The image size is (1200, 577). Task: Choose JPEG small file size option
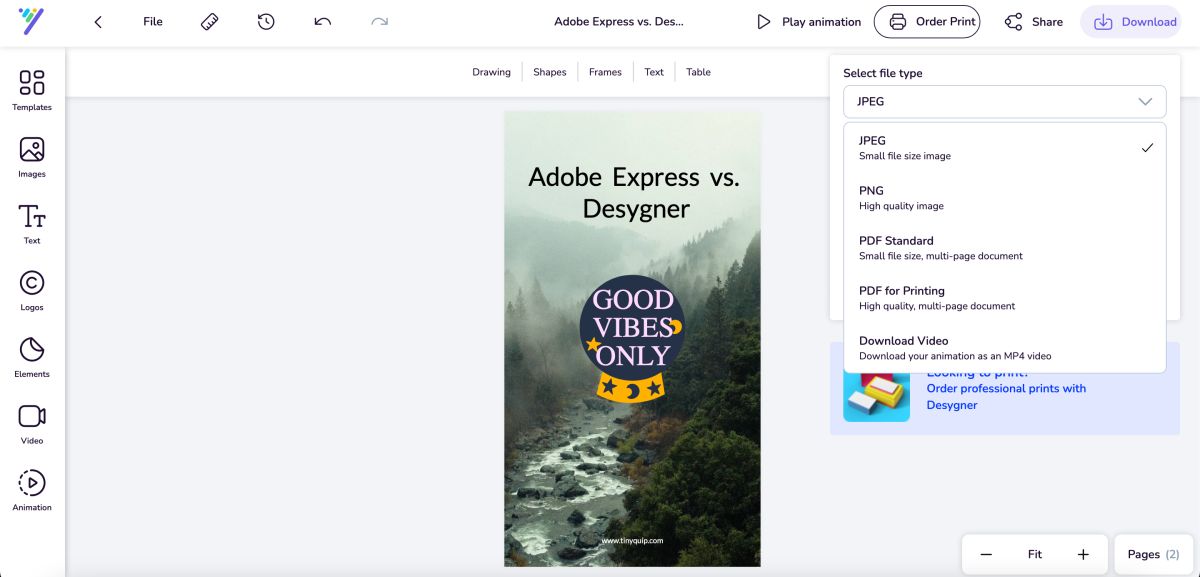pos(1004,148)
